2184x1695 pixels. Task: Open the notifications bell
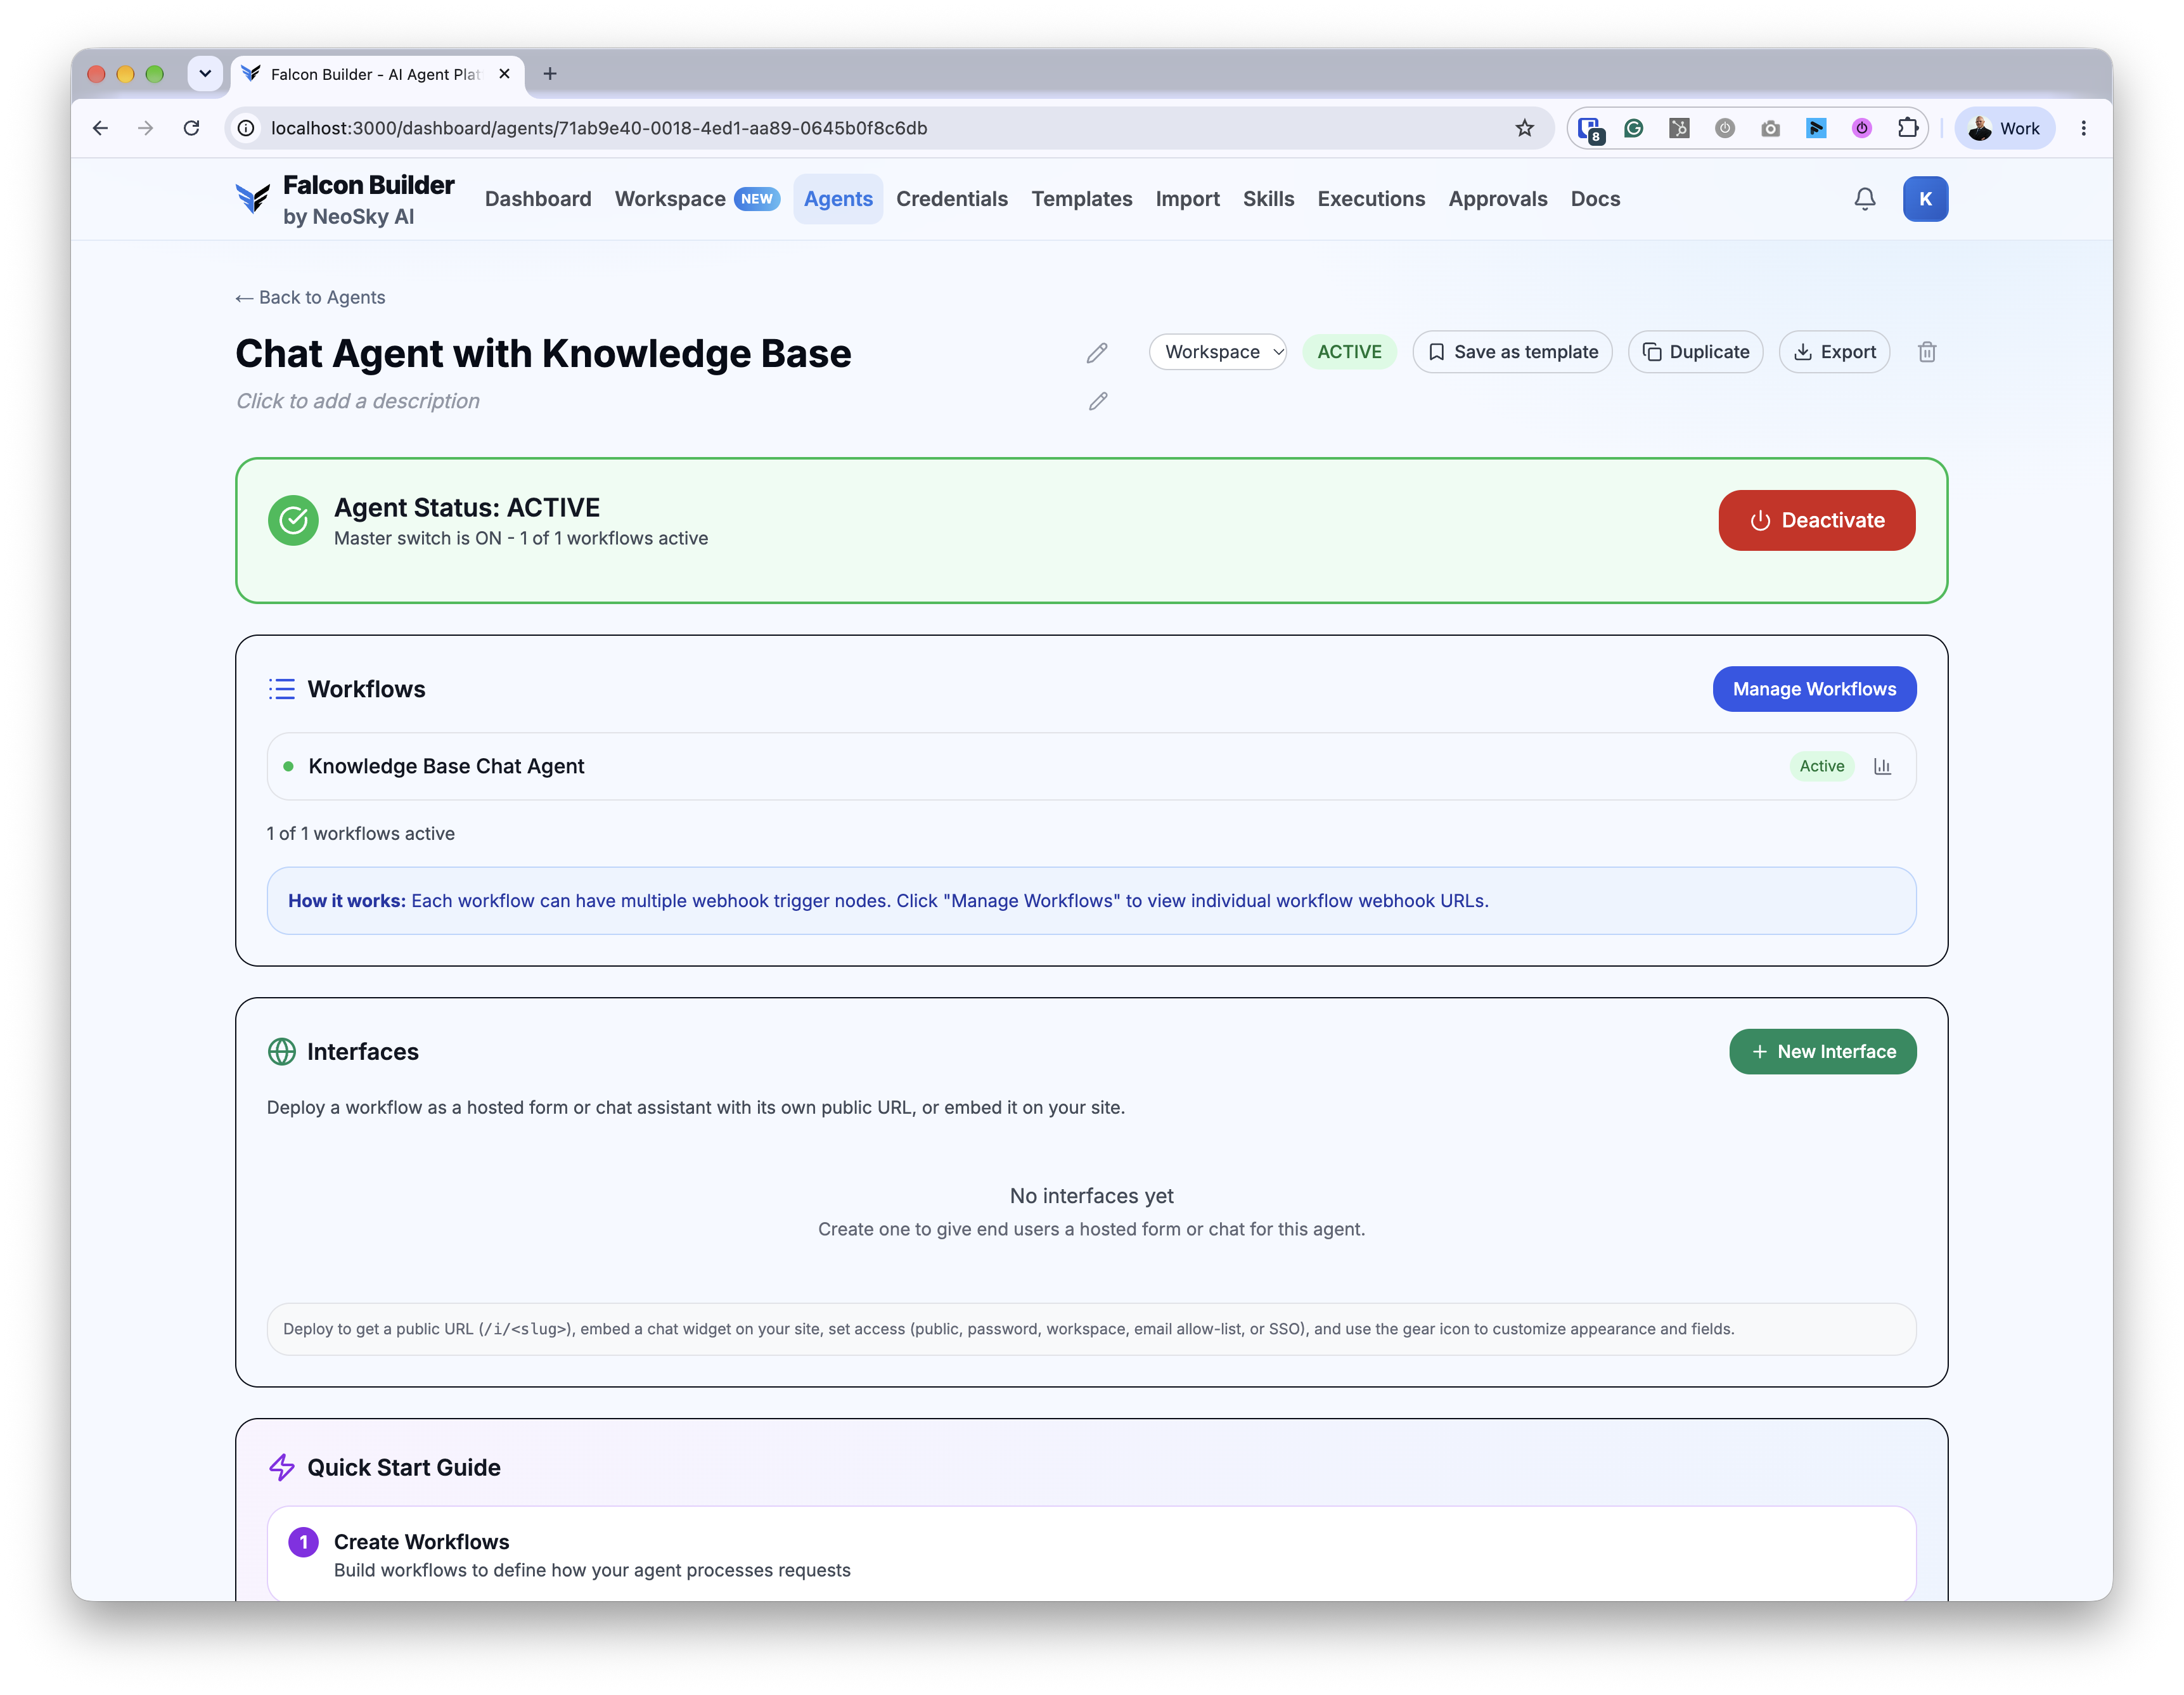click(1864, 199)
